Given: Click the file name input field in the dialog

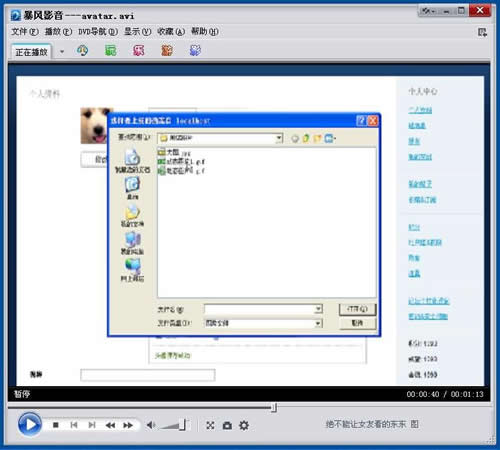Looking at the screenshot, I should tap(260, 309).
